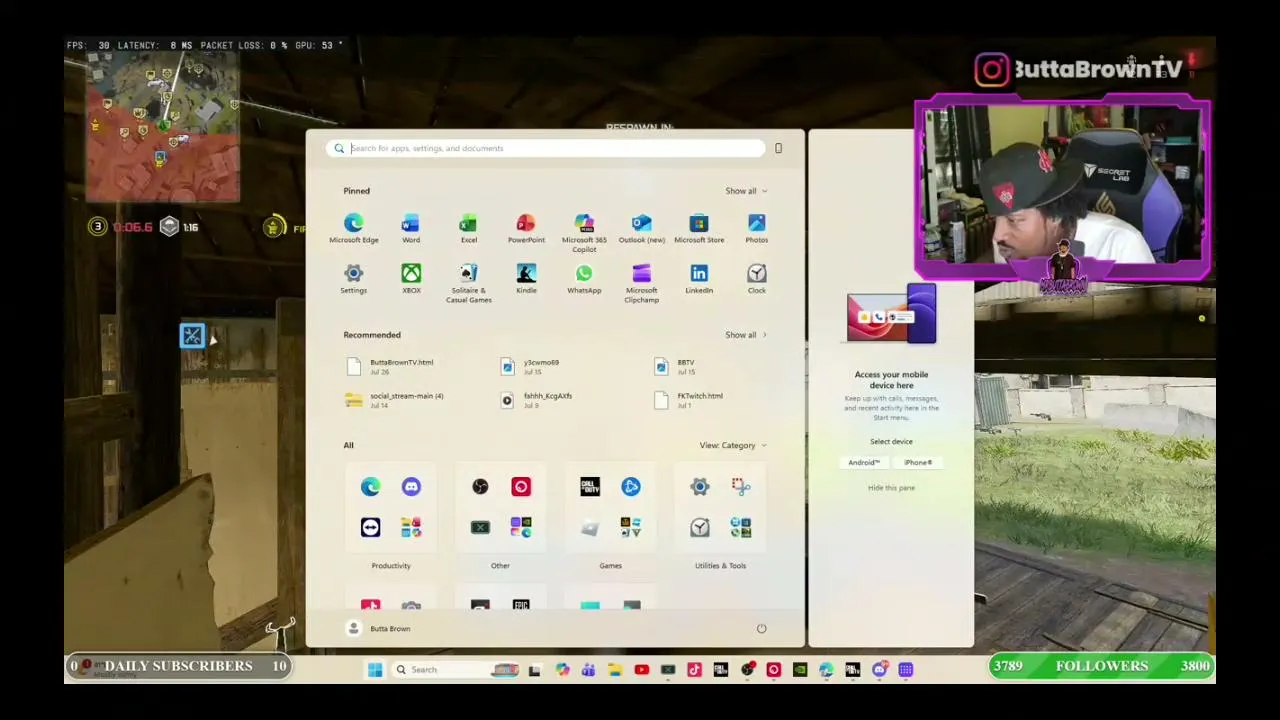Open PowerPoint pinned app

(x=526, y=228)
